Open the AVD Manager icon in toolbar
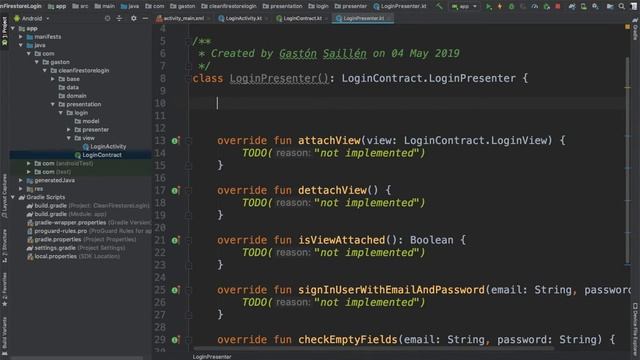 [x=584, y=6]
